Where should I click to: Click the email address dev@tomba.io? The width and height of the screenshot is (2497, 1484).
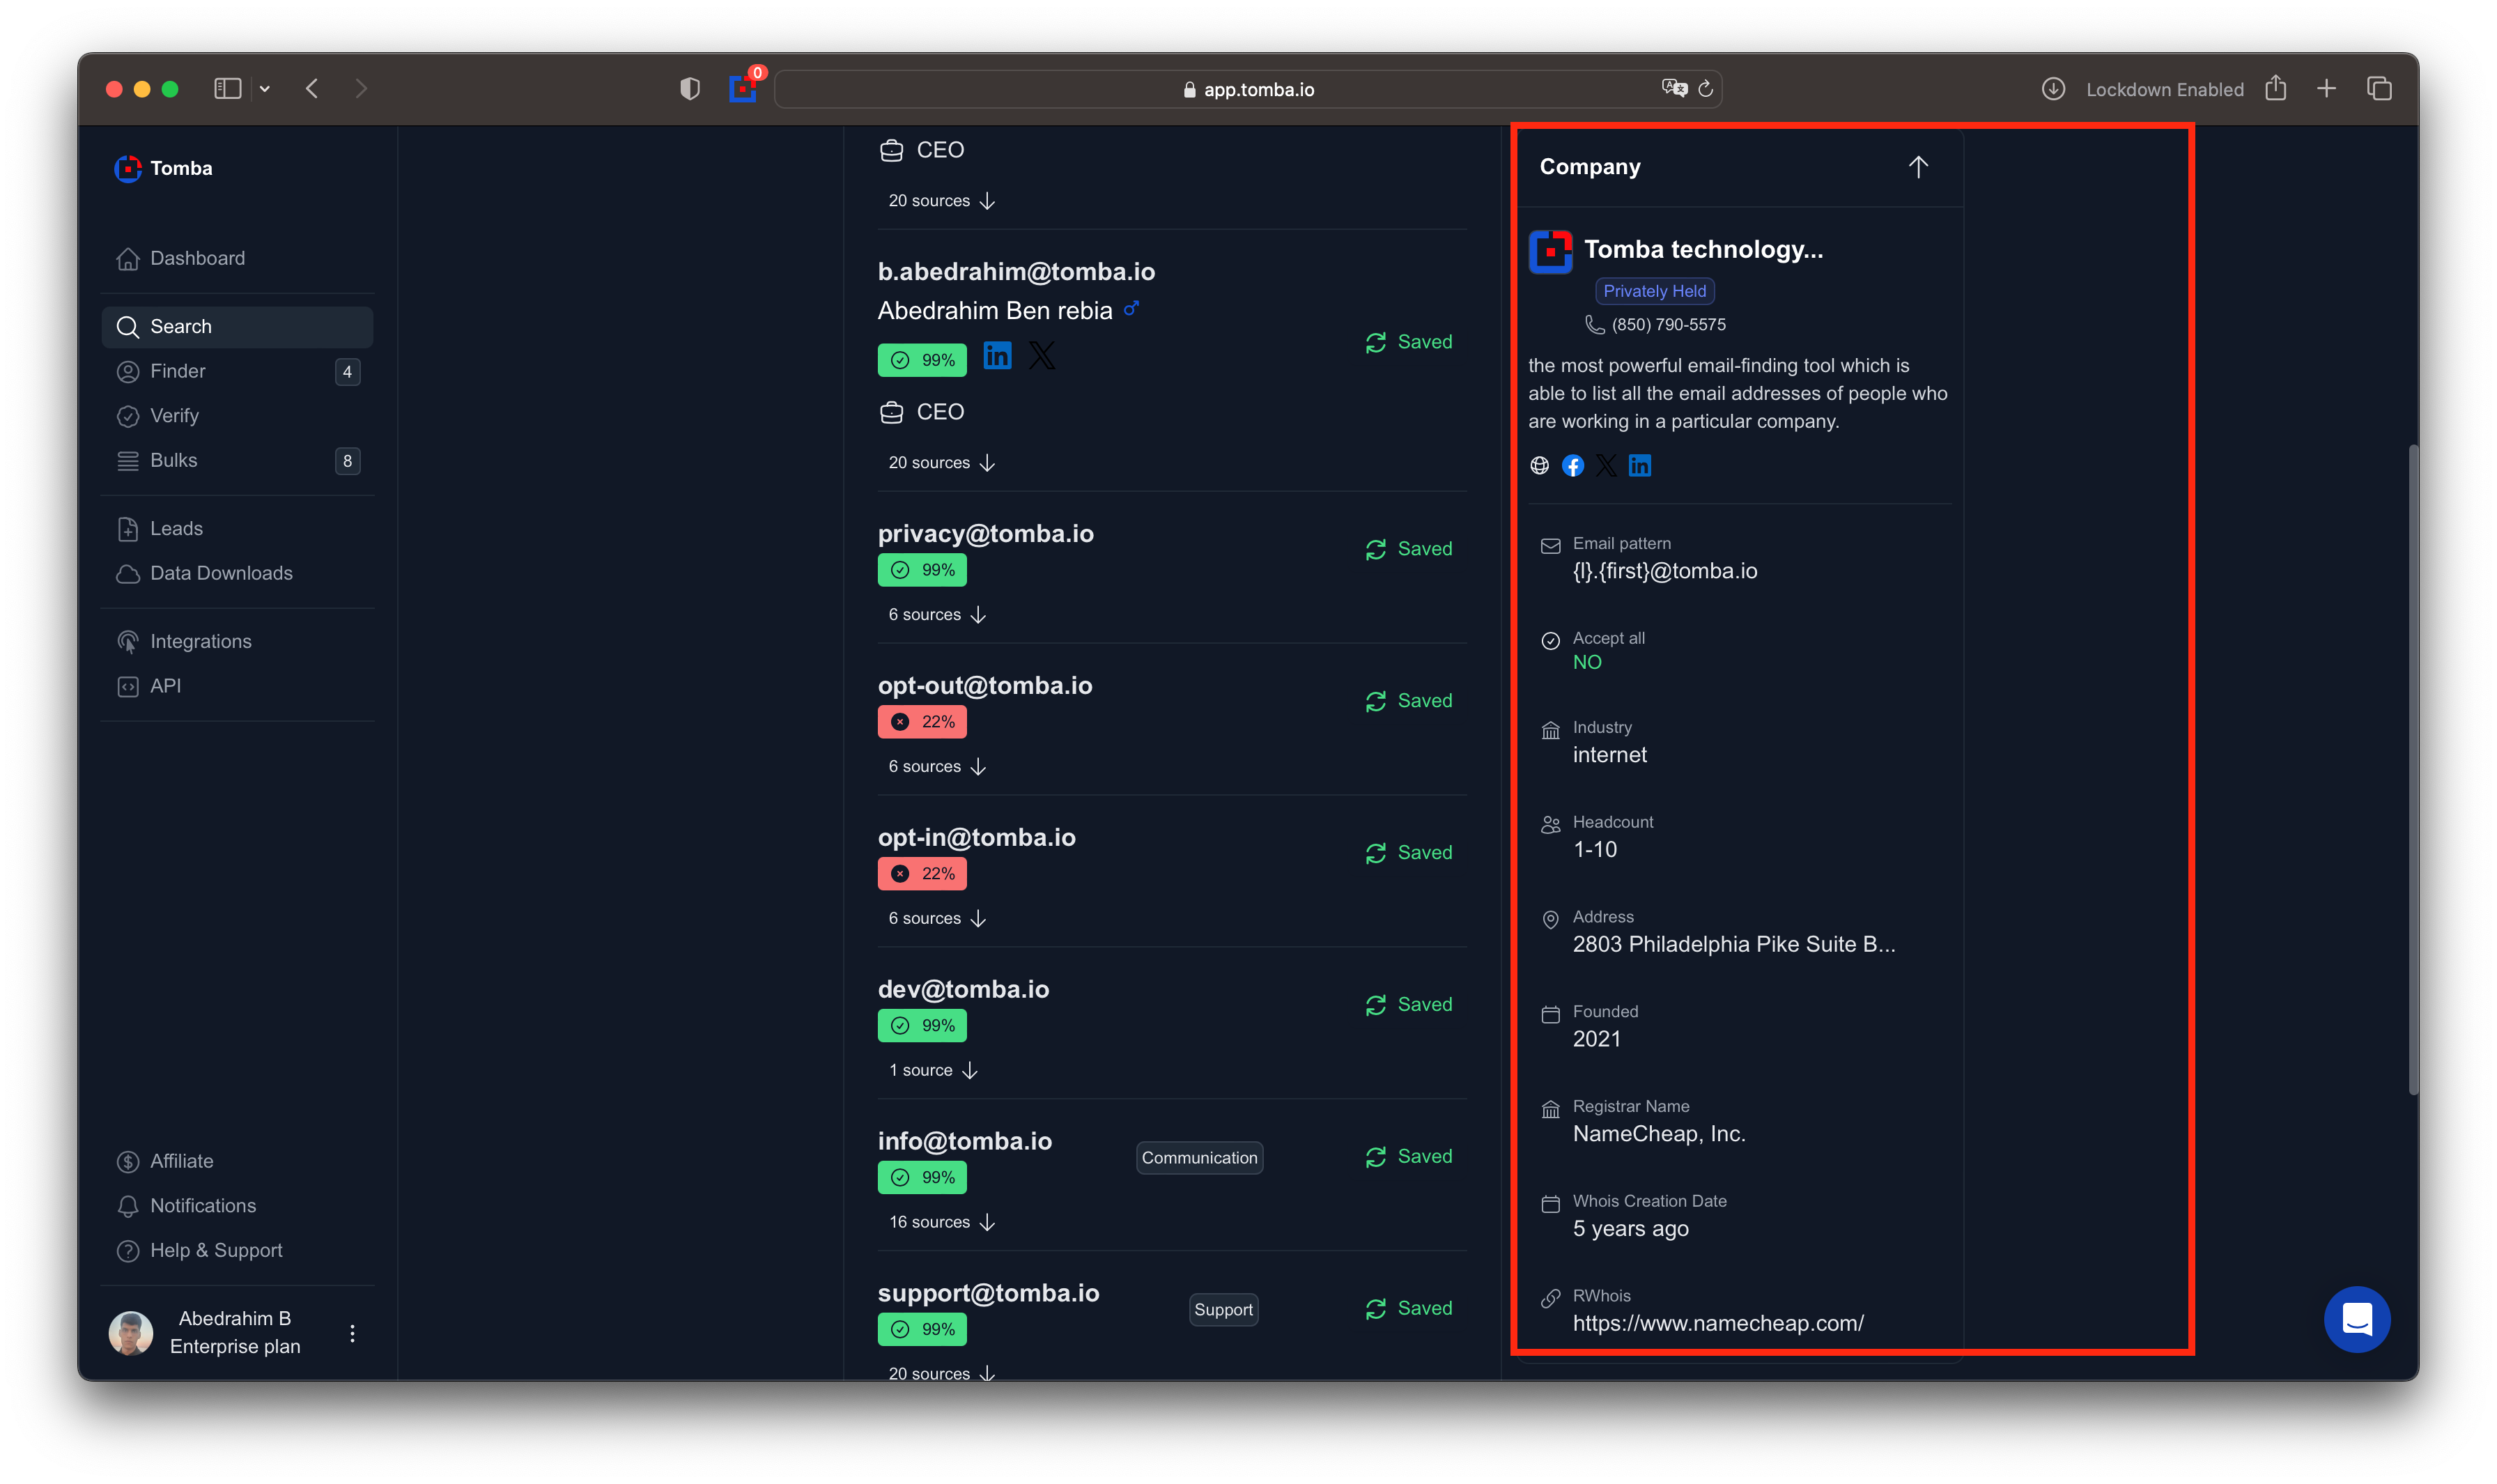pyautogui.click(x=963, y=989)
